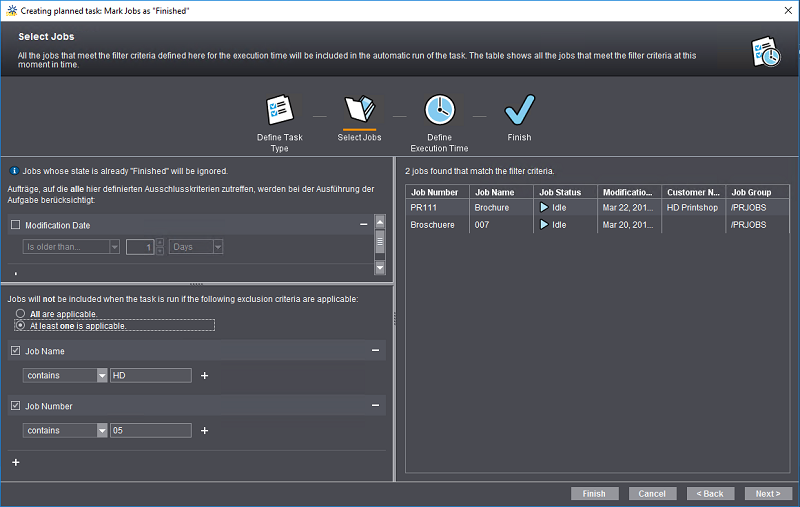Enable the Modification Date checkbox
Viewport: 800px width, 507px height.
click(15, 225)
